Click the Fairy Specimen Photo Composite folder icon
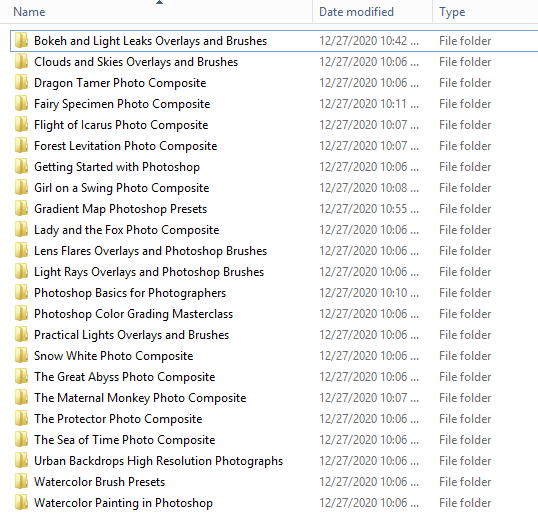This screenshot has width=538, height=526. (21, 104)
